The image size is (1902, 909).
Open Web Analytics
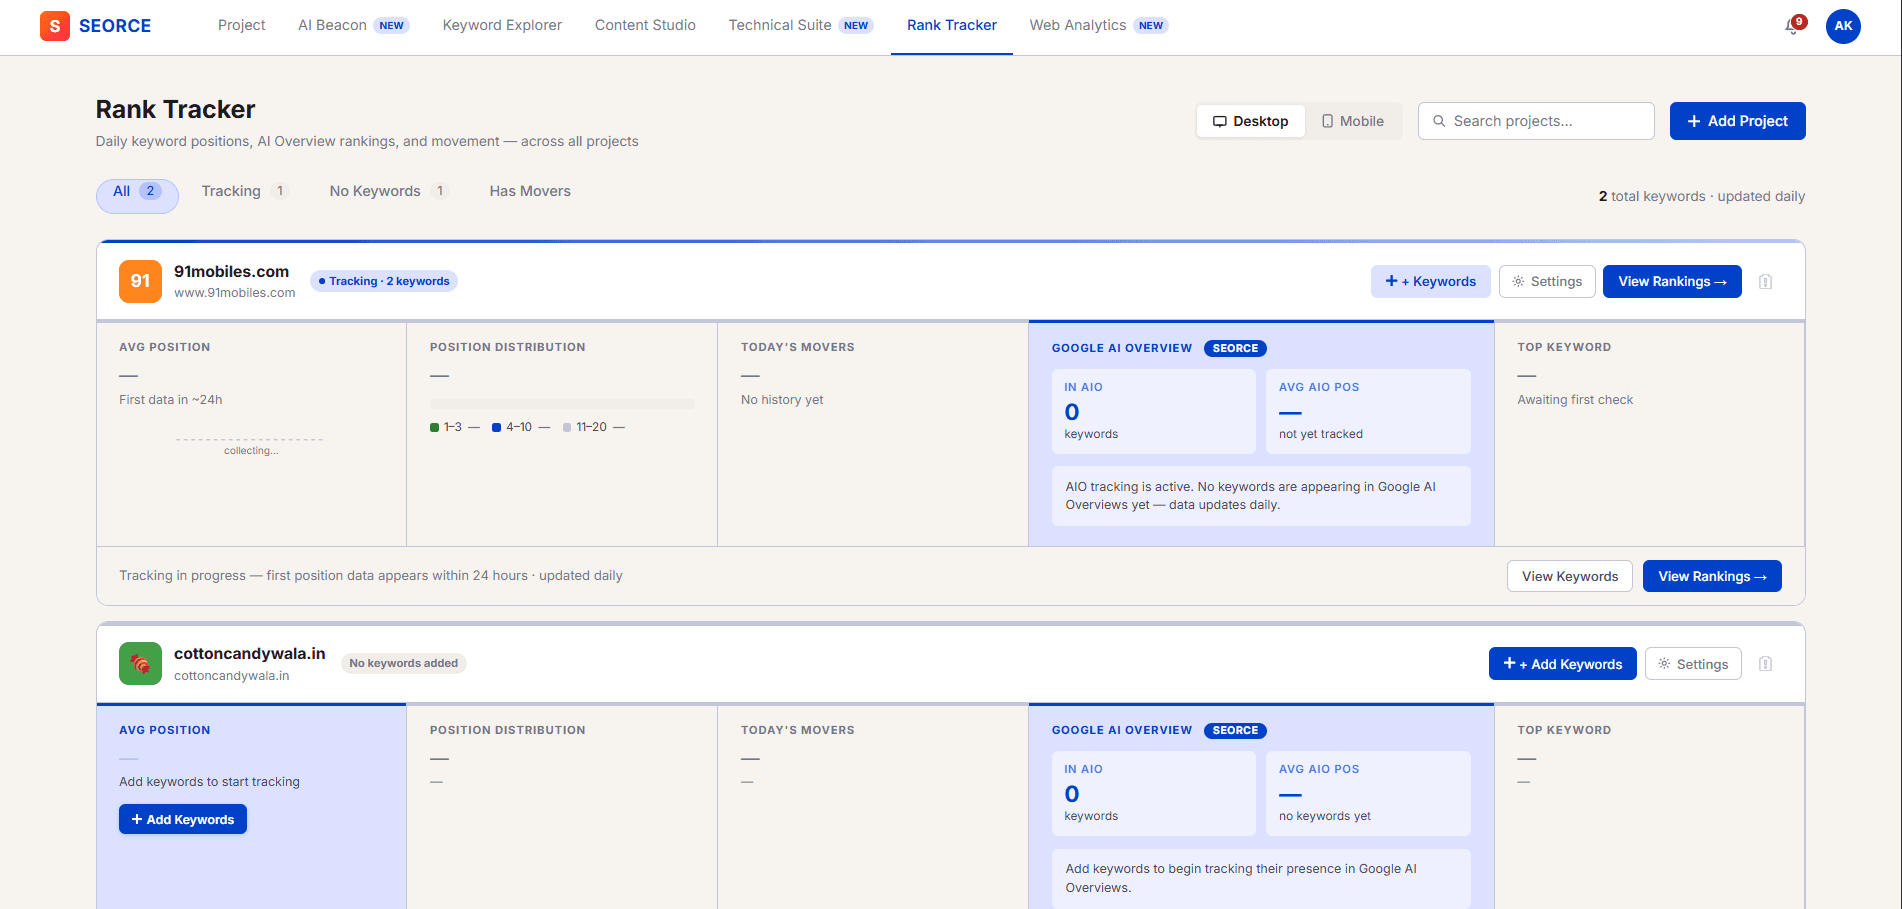pos(1098,25)
